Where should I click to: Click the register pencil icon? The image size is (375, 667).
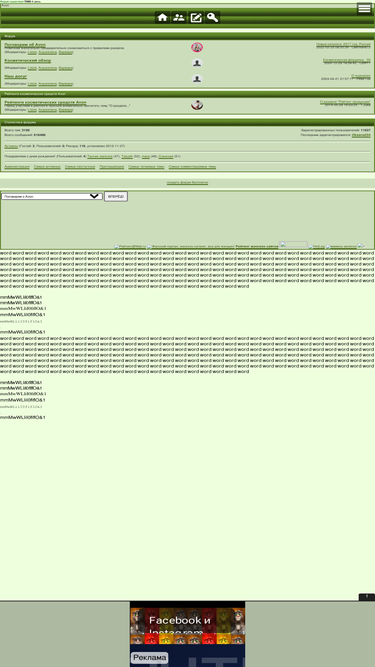coord(196,17)
